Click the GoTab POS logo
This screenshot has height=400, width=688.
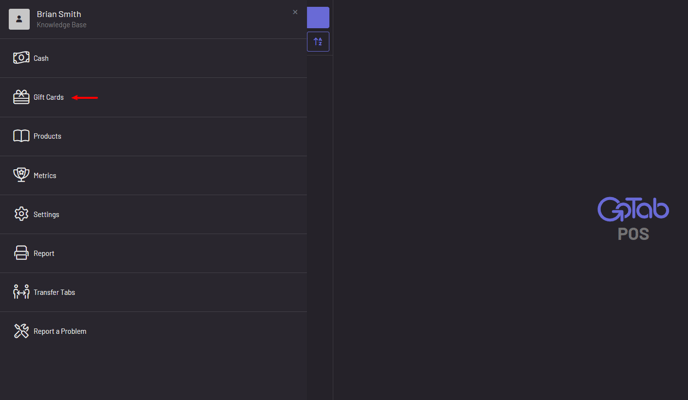pos(633,218)
